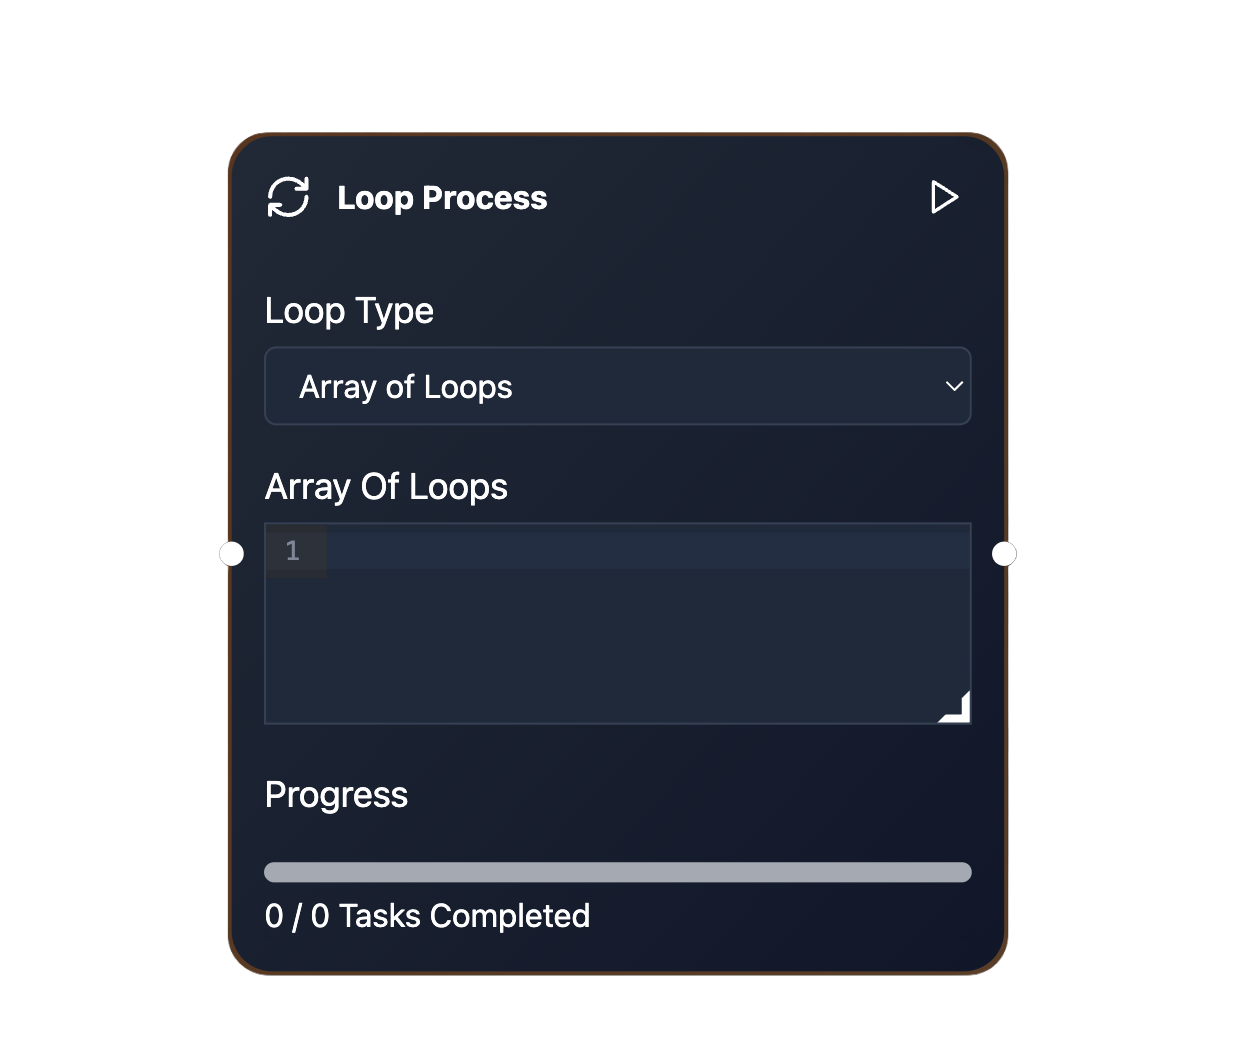Run the Loop Process node
The image size is (1242, 1064).
coord(943,197)
